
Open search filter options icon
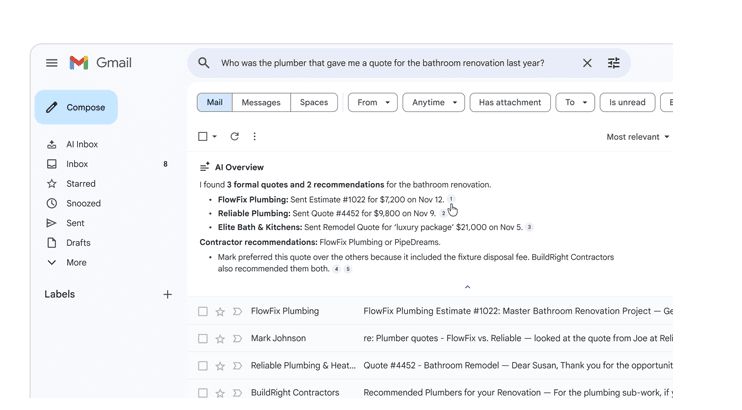614,63
